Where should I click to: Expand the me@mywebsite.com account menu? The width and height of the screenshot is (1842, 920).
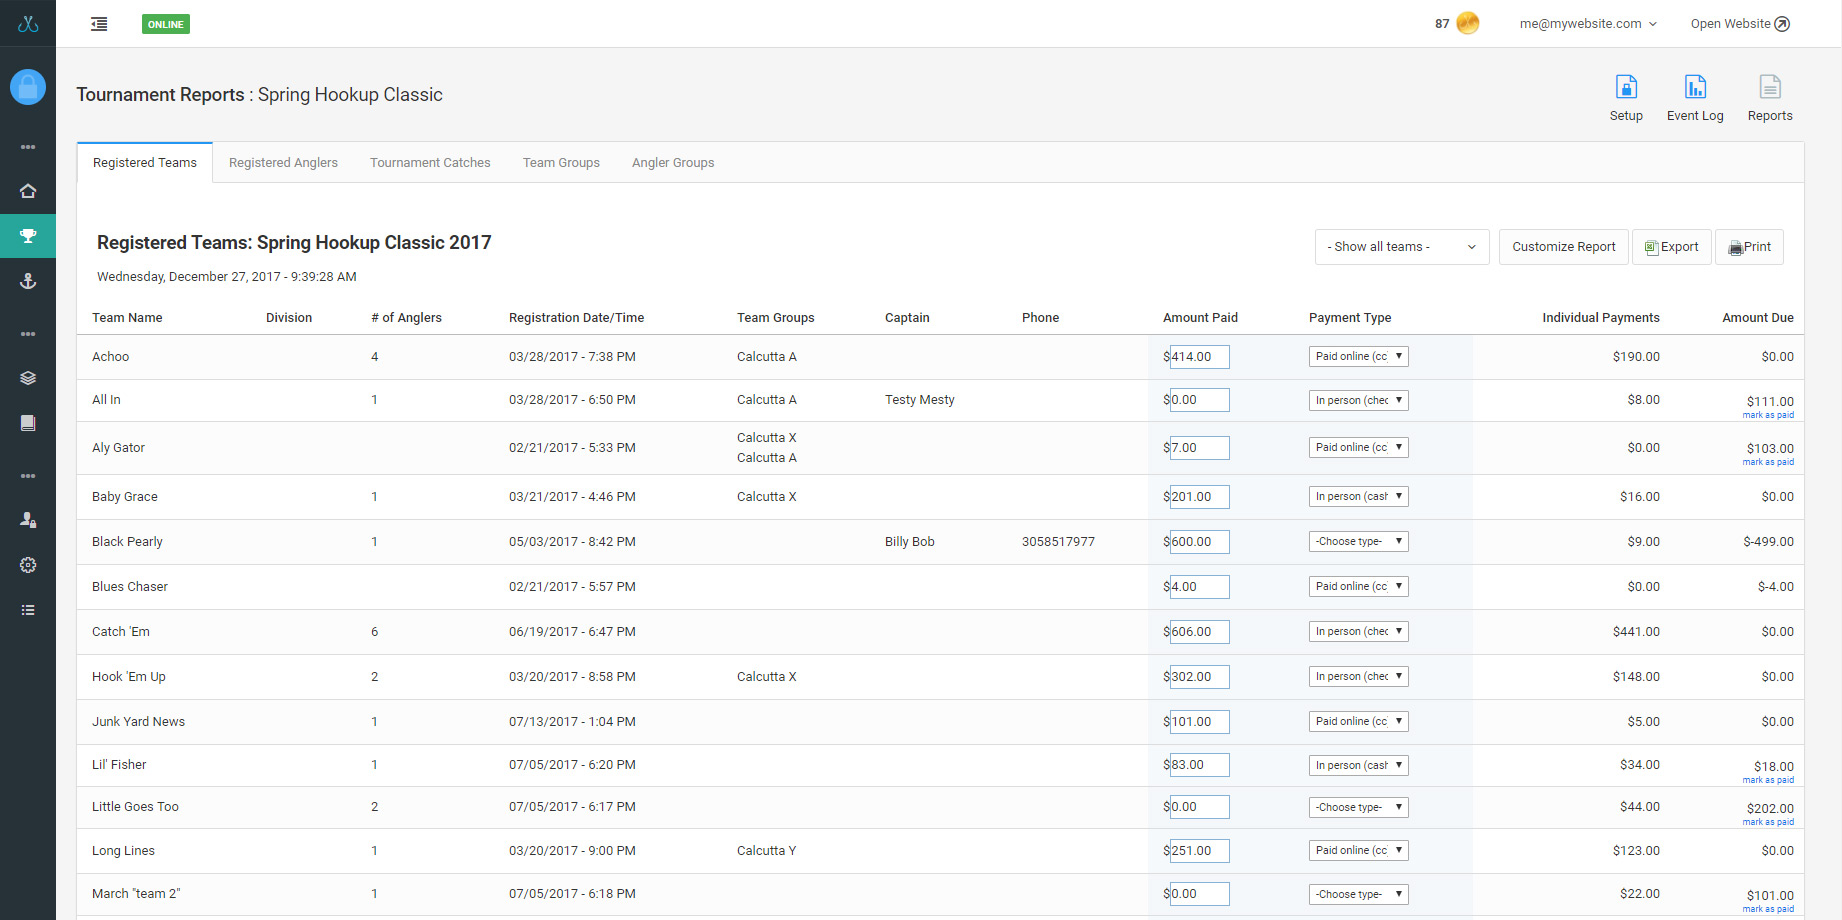click(x=1588, y=24)
